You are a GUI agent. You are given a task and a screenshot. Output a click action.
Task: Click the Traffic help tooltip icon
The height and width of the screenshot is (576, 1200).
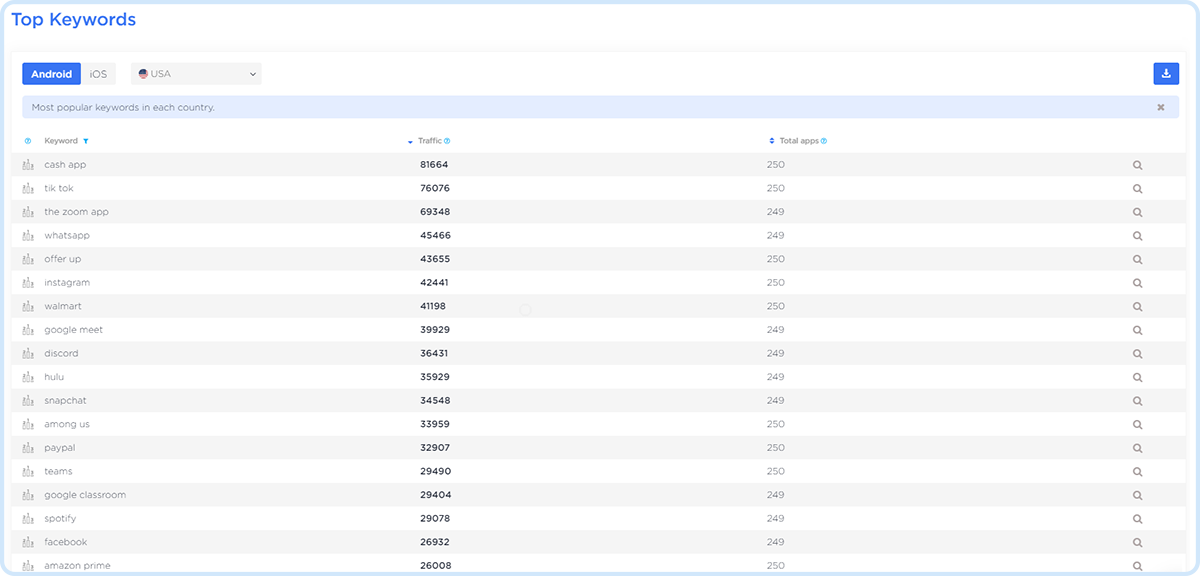click(447, 141)
